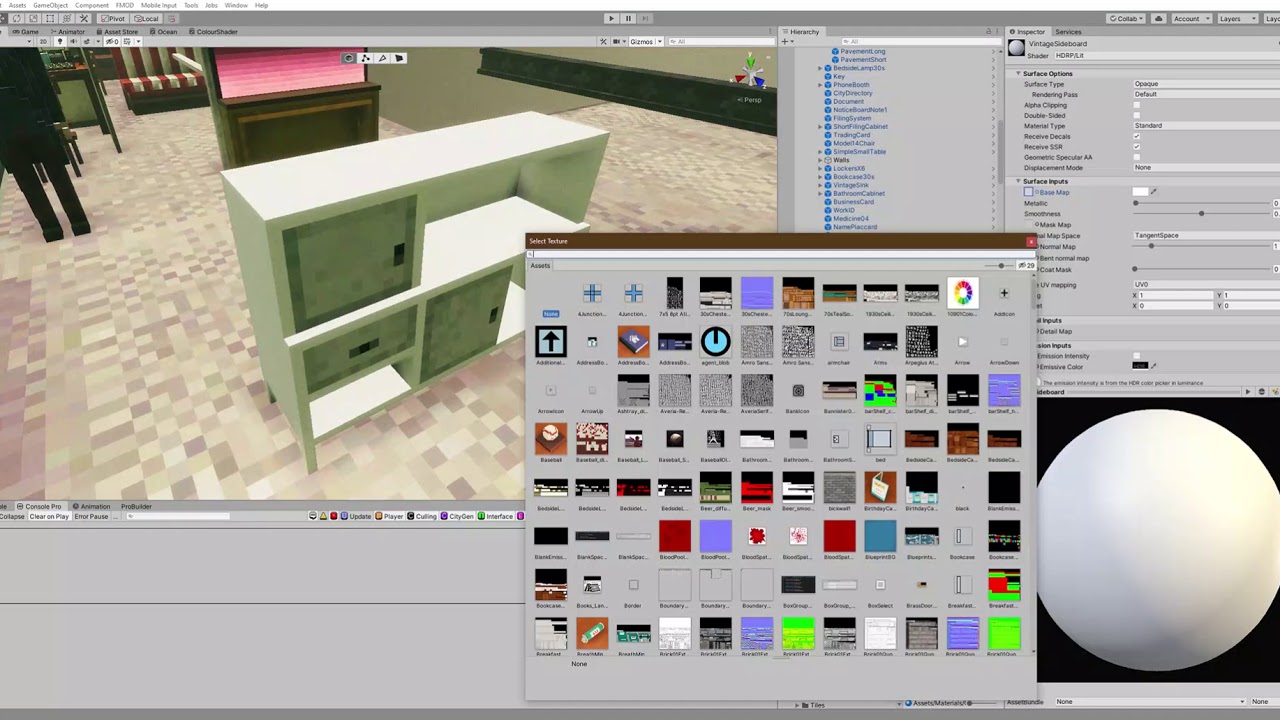Open the Displacement Mode dropdown
Viewport: 1280px width, 720px height.
point(1205,168)
